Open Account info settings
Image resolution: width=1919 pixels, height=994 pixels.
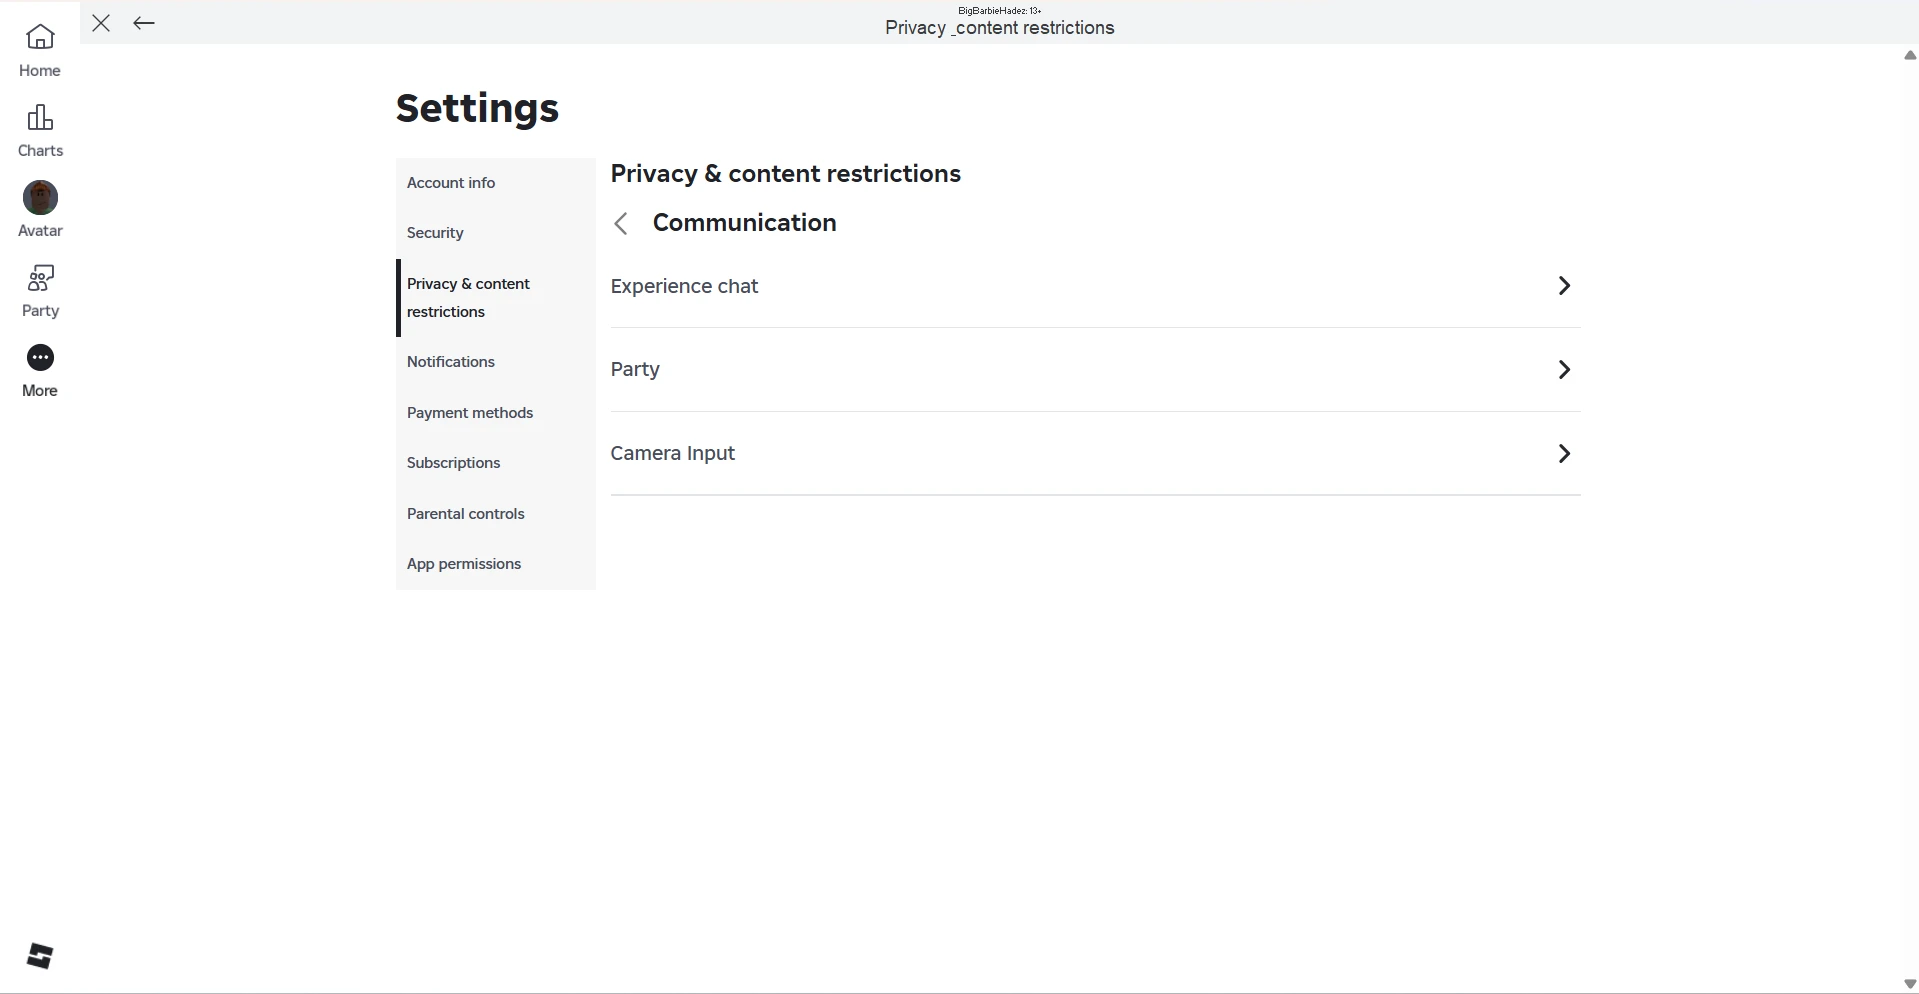coord(451,182)
